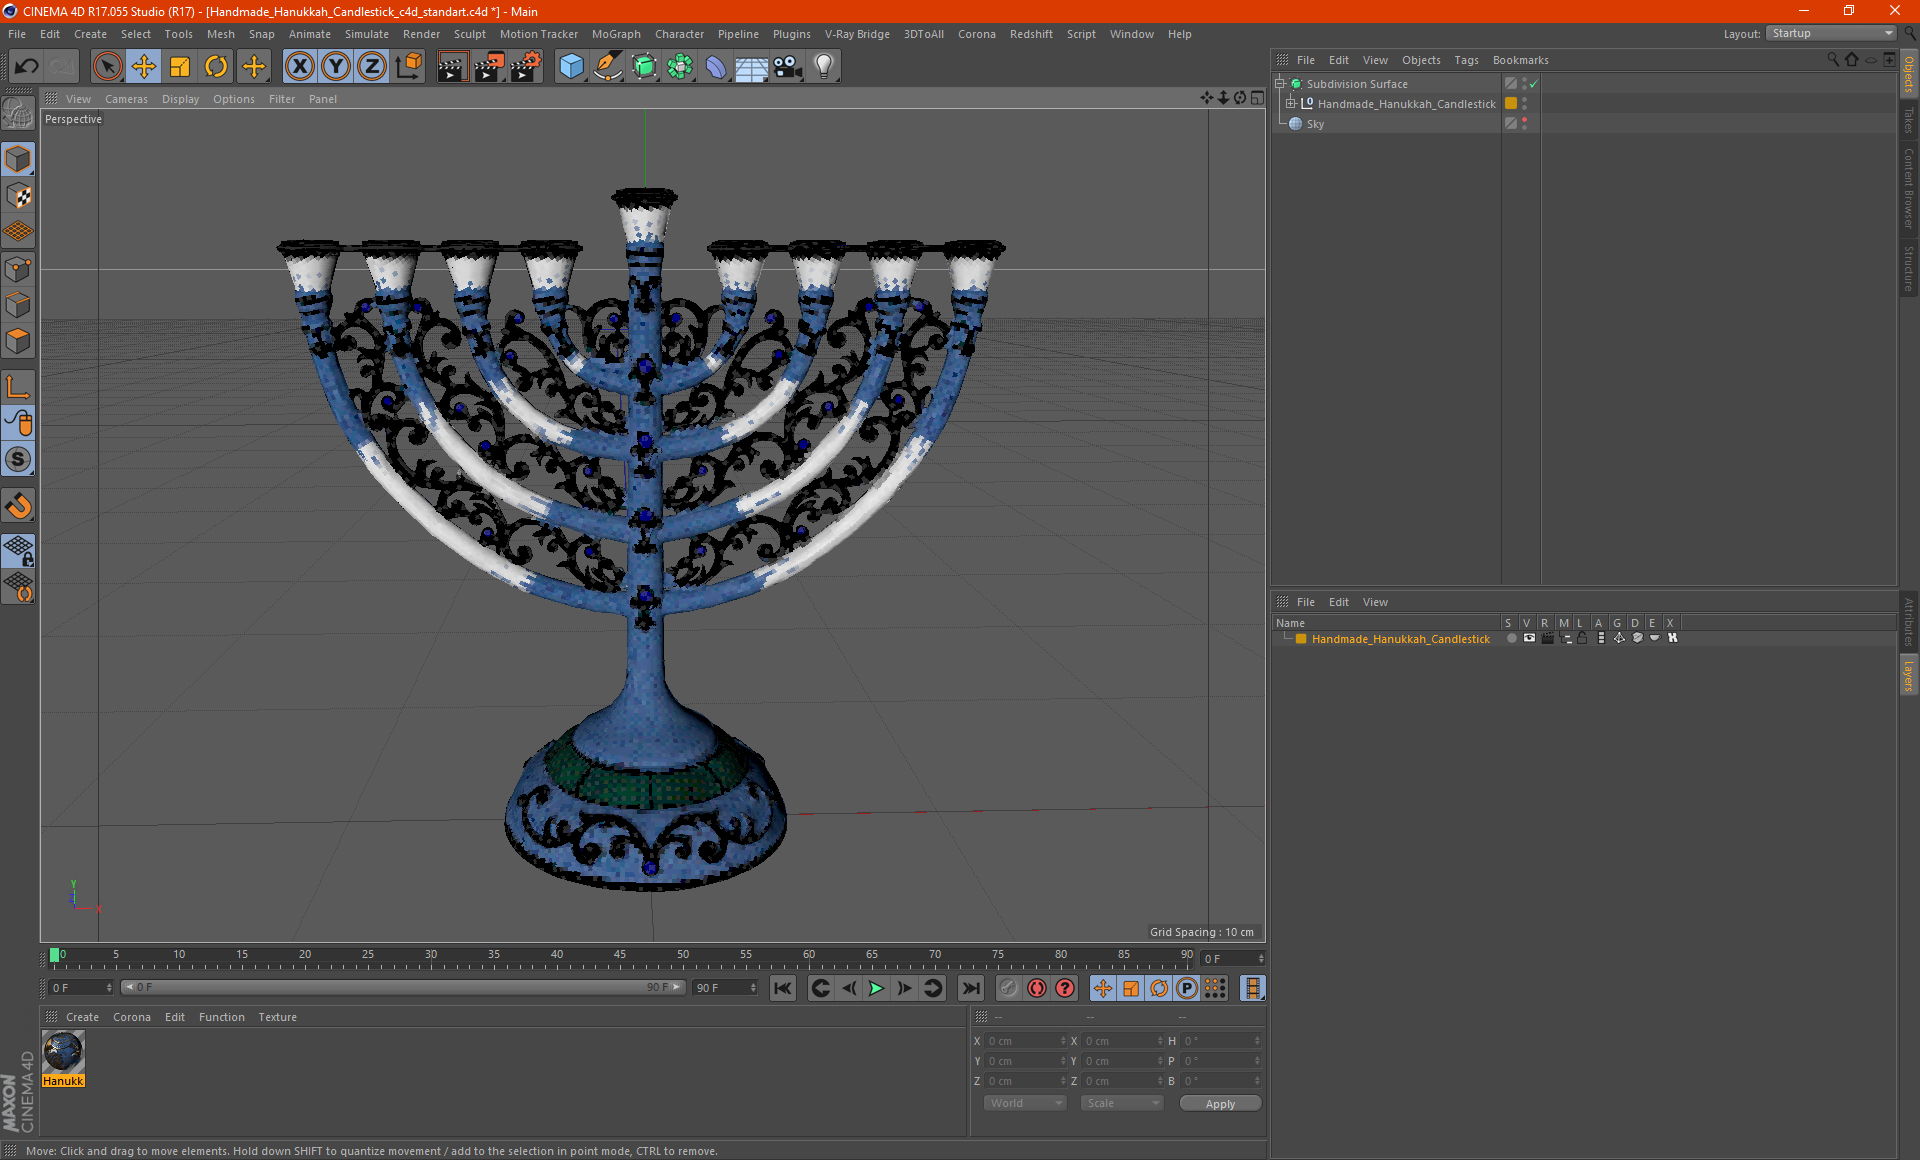Play the animation forward
1920x1160 pixels.
point(876,988)
